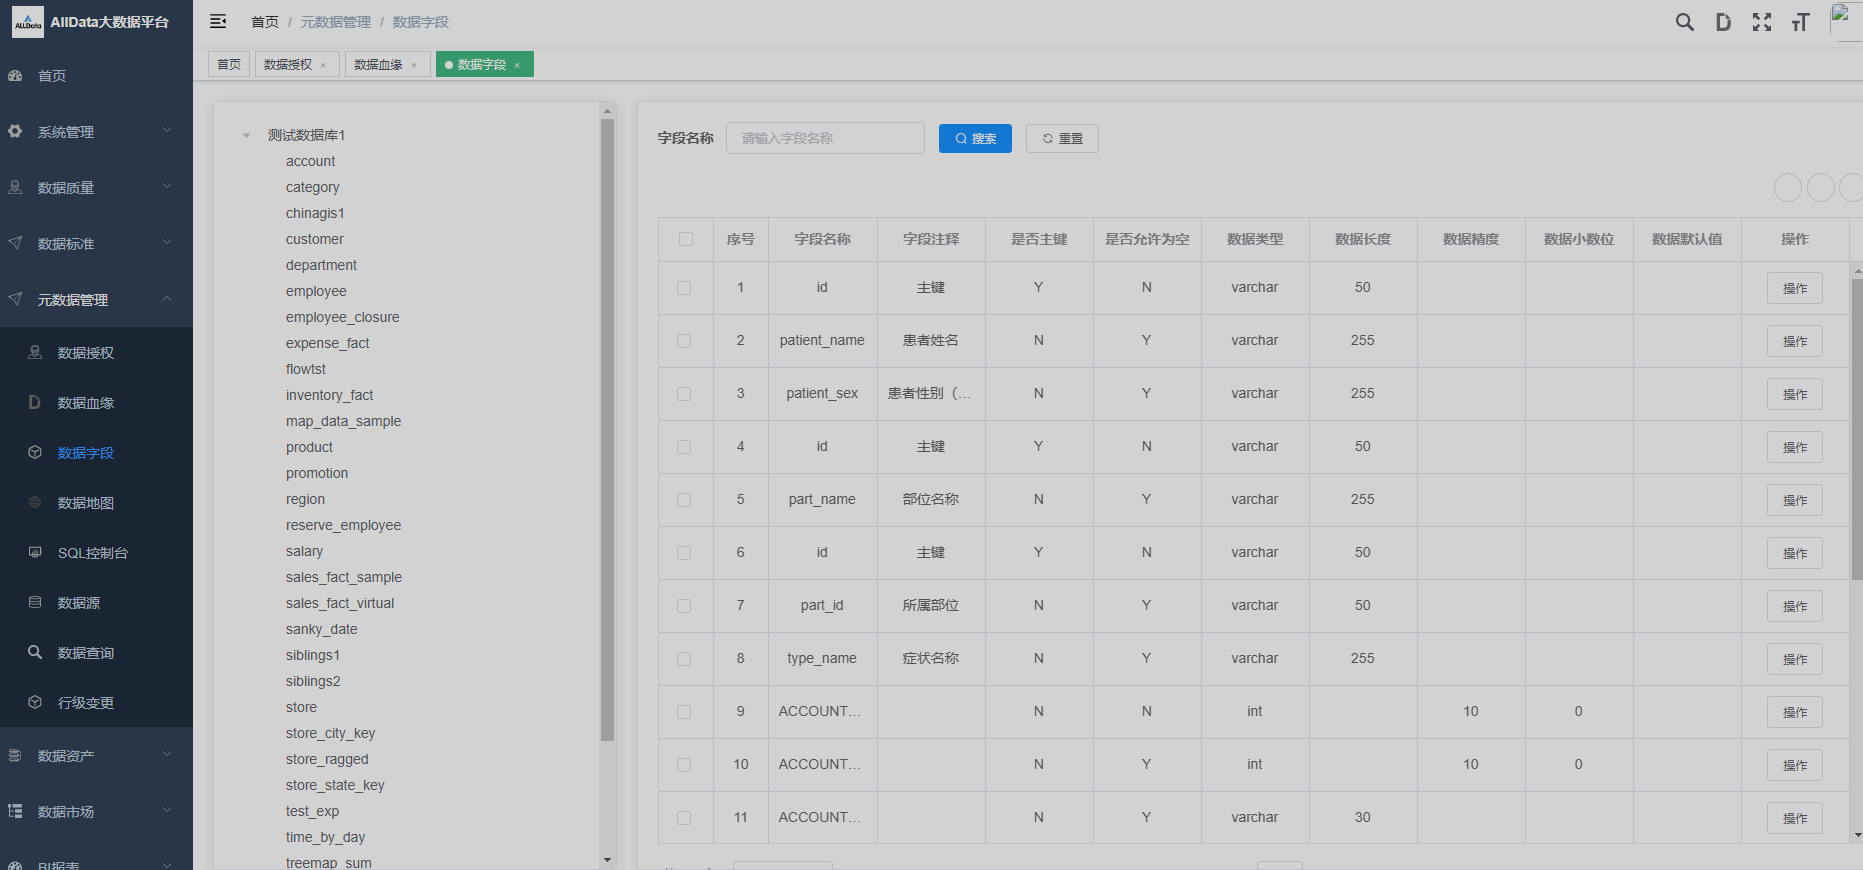Open 数据地图 from sidebar
Image resolution: width=1863 pixels, height=870 pixels.
(85, 503)
